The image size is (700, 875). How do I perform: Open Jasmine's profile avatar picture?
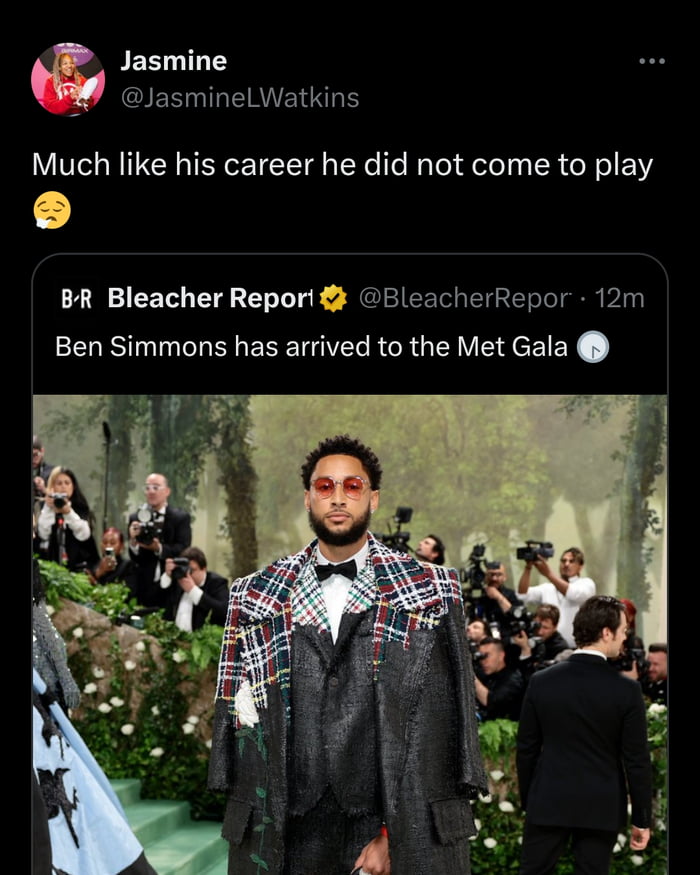[x=67, y=79]
